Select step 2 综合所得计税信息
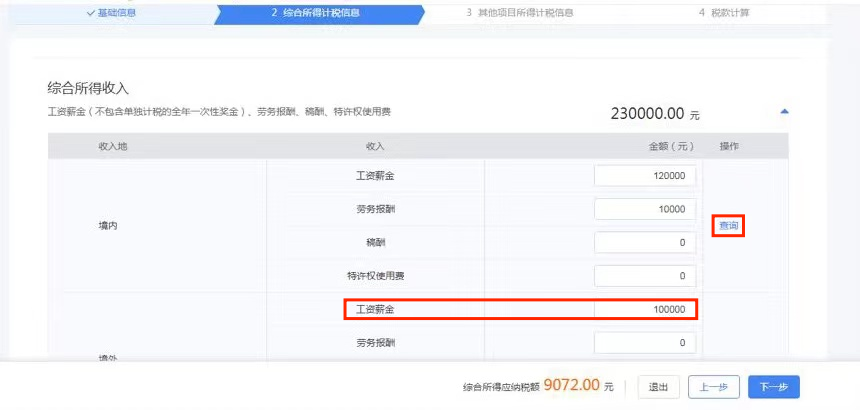Viewport: 860px width, 410px height. pyautogui.click(x=315, y=14)
